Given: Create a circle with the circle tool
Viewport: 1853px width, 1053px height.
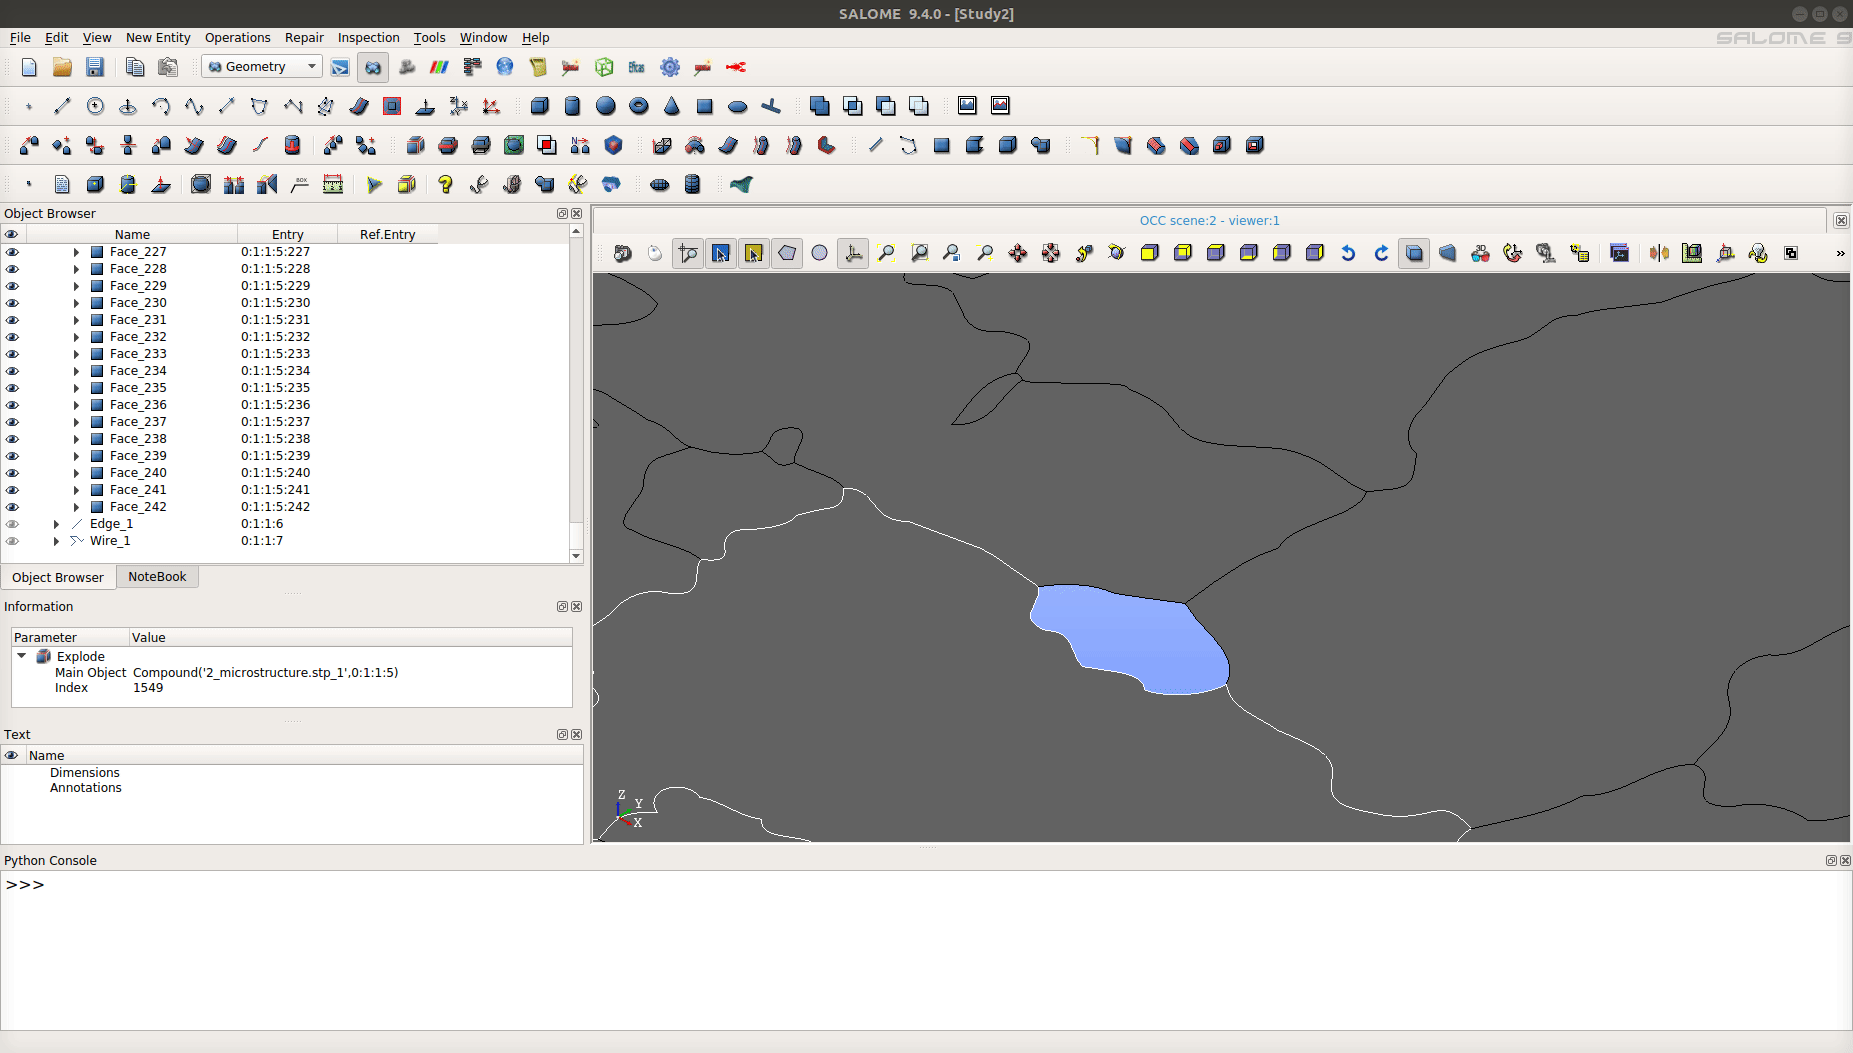Looking at the screenshot, I should [x=95, y=106].
